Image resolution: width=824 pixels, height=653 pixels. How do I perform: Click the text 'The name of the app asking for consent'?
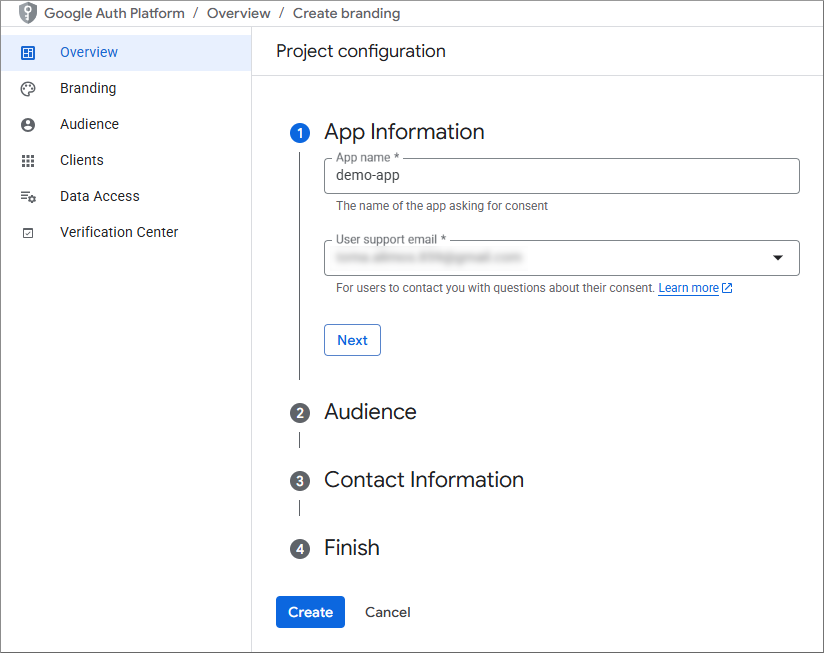pyautogui.click(x=442, y=206)
